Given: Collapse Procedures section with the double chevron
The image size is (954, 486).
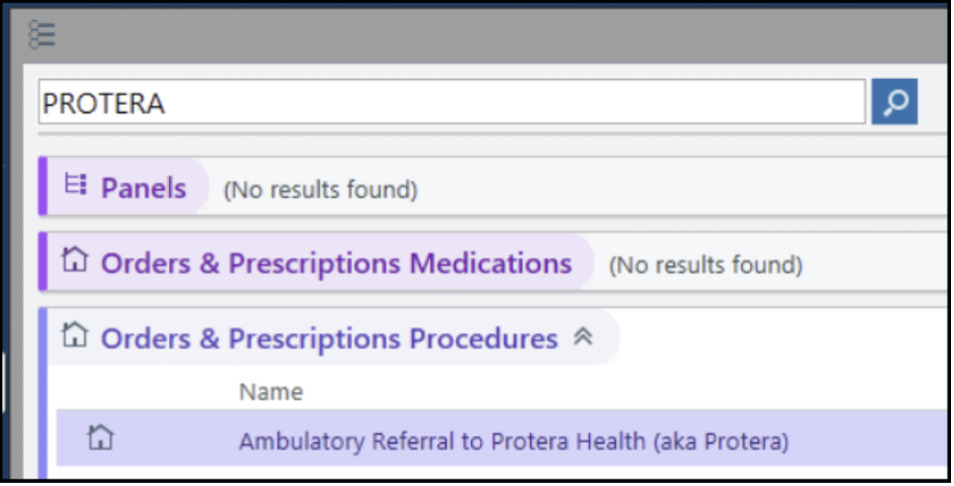Looking at the screenshot, I should [x=583, y=338].
